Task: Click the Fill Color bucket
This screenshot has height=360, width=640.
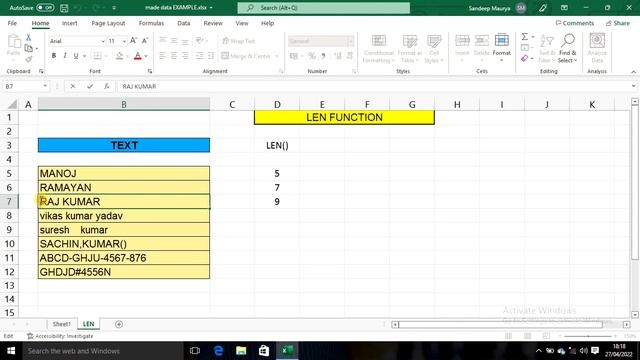Action: point(119,56)
